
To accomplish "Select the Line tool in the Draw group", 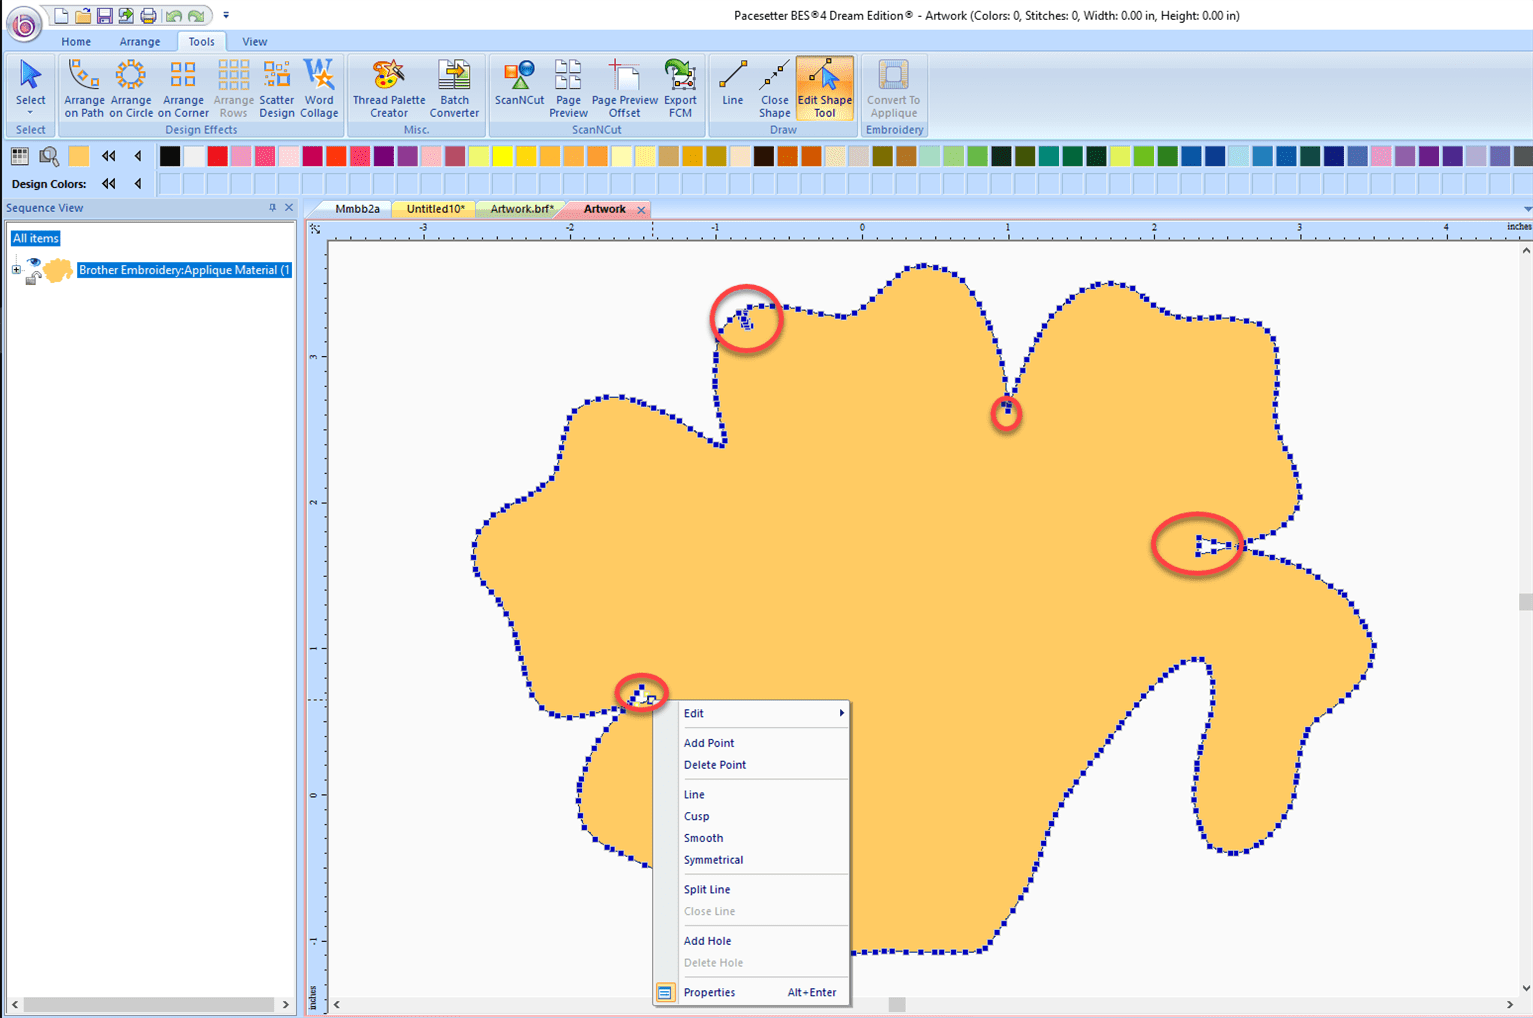I will [732, 88].
